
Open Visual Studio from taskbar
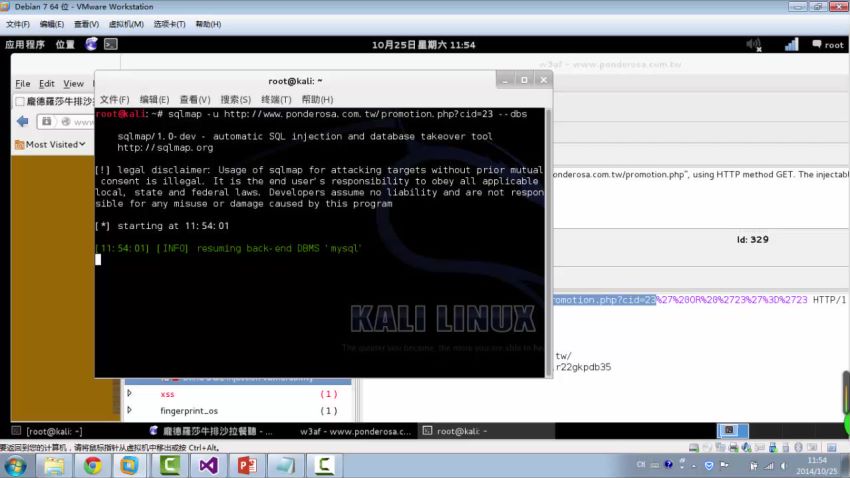coord(208,466)
